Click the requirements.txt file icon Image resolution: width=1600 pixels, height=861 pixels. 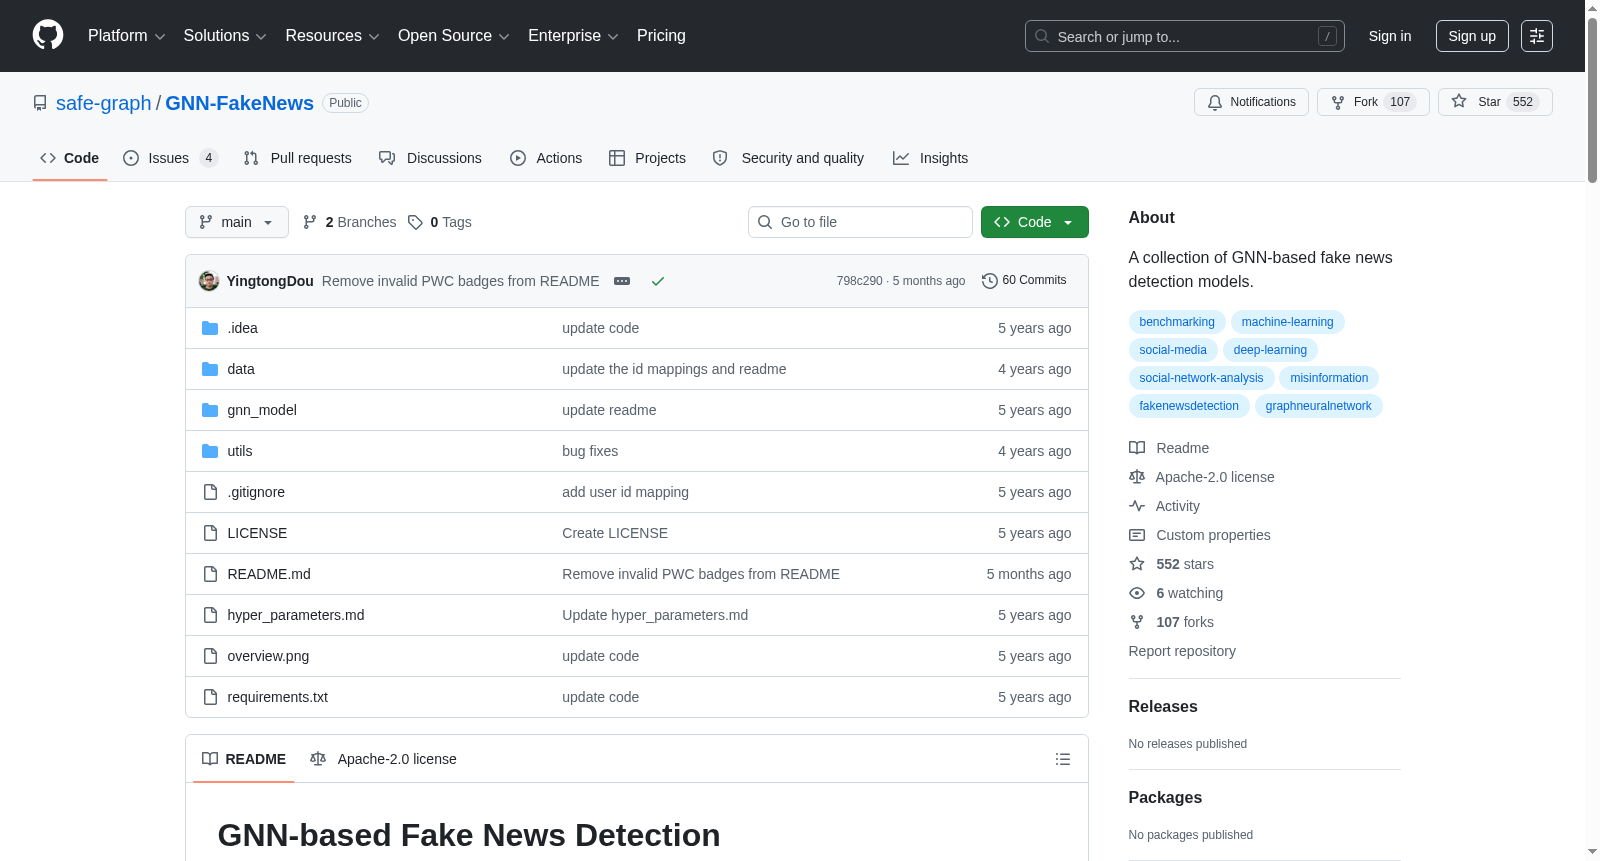click(210, 697)
